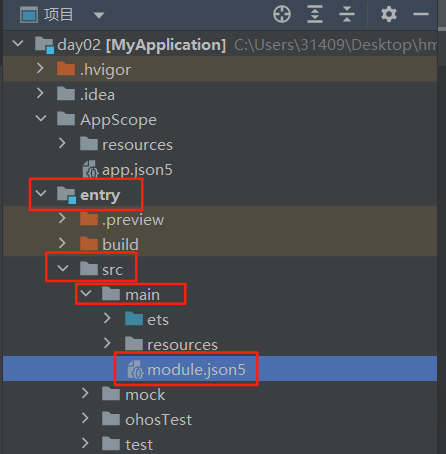The image size is (446, 454).
Task: Expand the .preview folder chevron
Action: (62, 218)
